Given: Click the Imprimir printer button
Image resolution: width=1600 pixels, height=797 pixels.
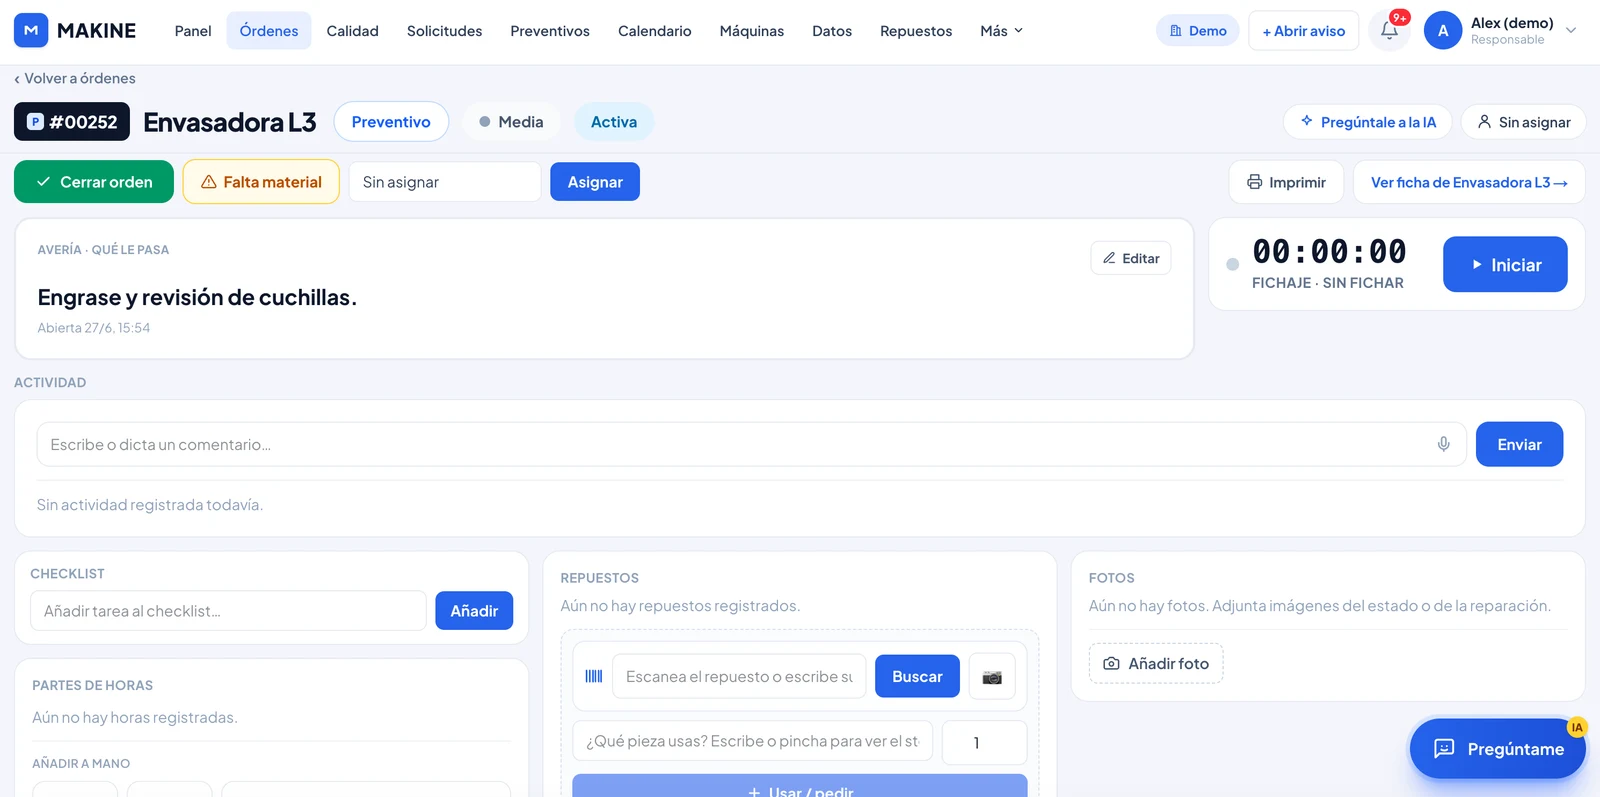Looking at the screenshot, I should (1286, 182).
